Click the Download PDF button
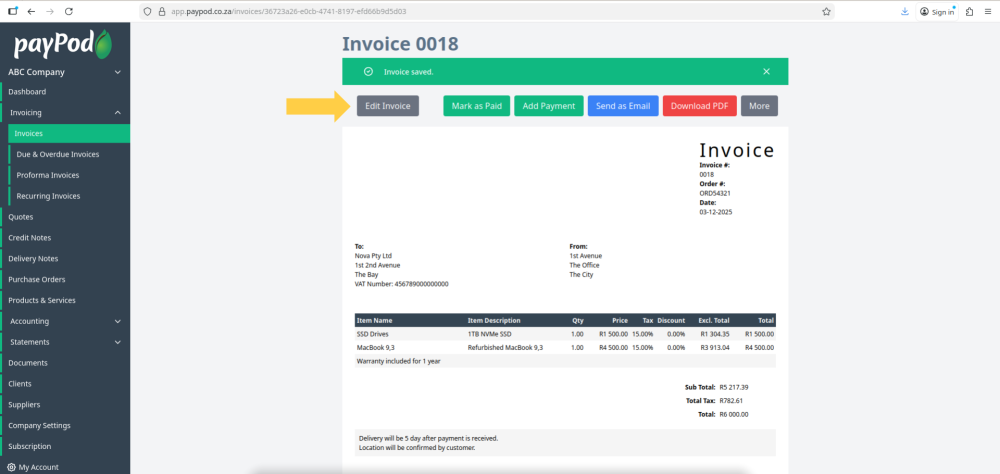Viewport: 1000px width, 474px height. click(700, 106)
